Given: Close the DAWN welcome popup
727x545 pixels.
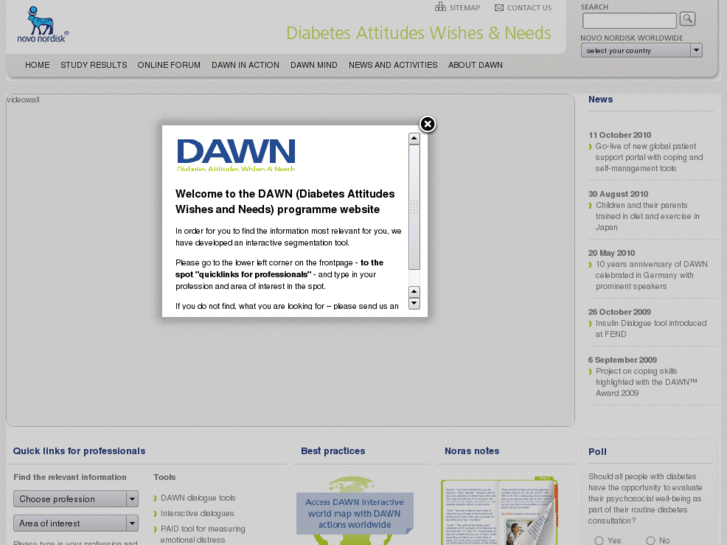Looking at the screenshot, I should 427,124.
